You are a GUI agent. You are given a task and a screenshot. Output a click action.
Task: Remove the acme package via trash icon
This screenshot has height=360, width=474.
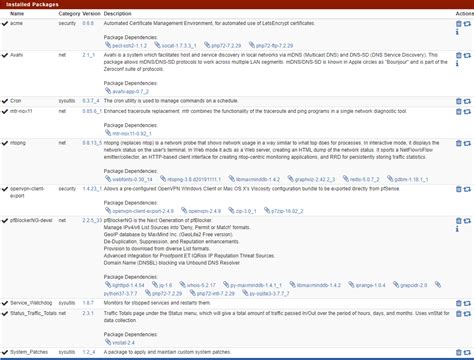(459, 24)
